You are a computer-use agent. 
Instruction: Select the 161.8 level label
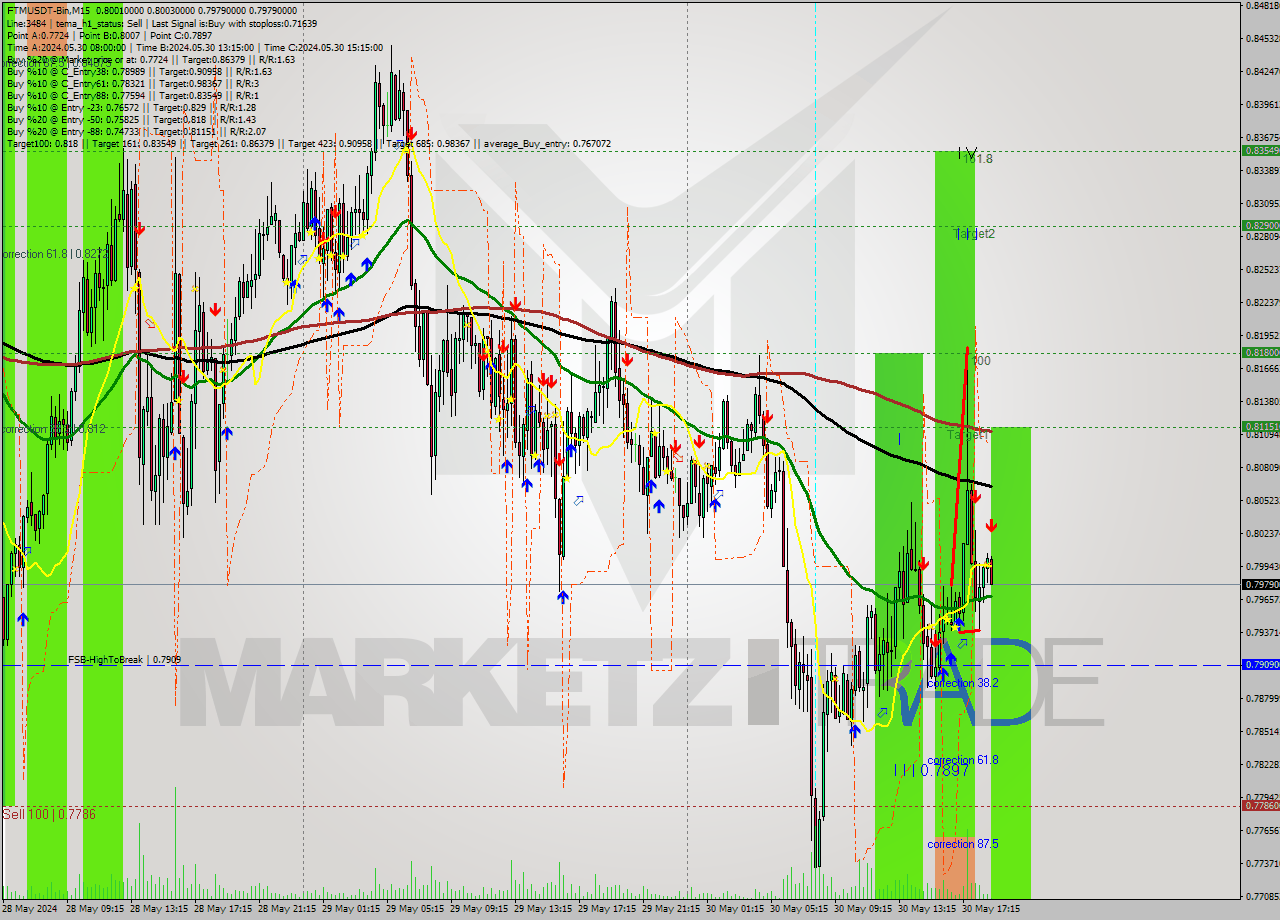coord(977,159)
